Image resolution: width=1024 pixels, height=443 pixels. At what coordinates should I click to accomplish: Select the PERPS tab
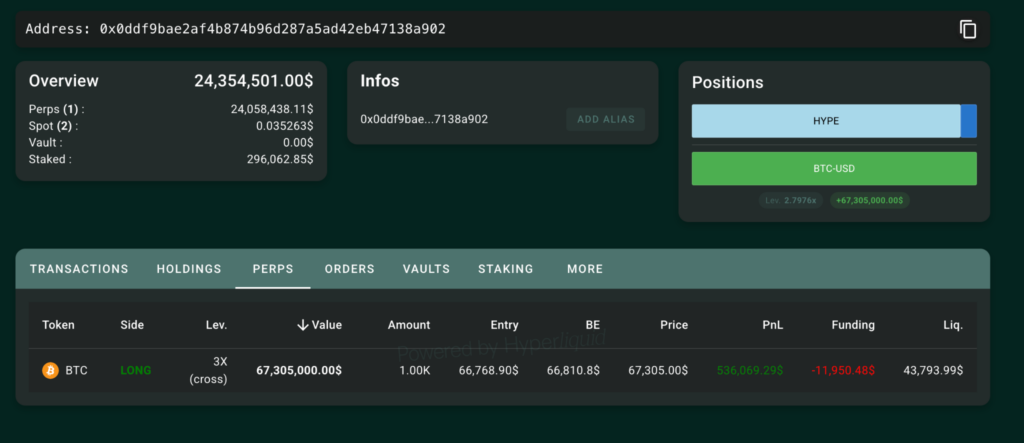[273, 269]
